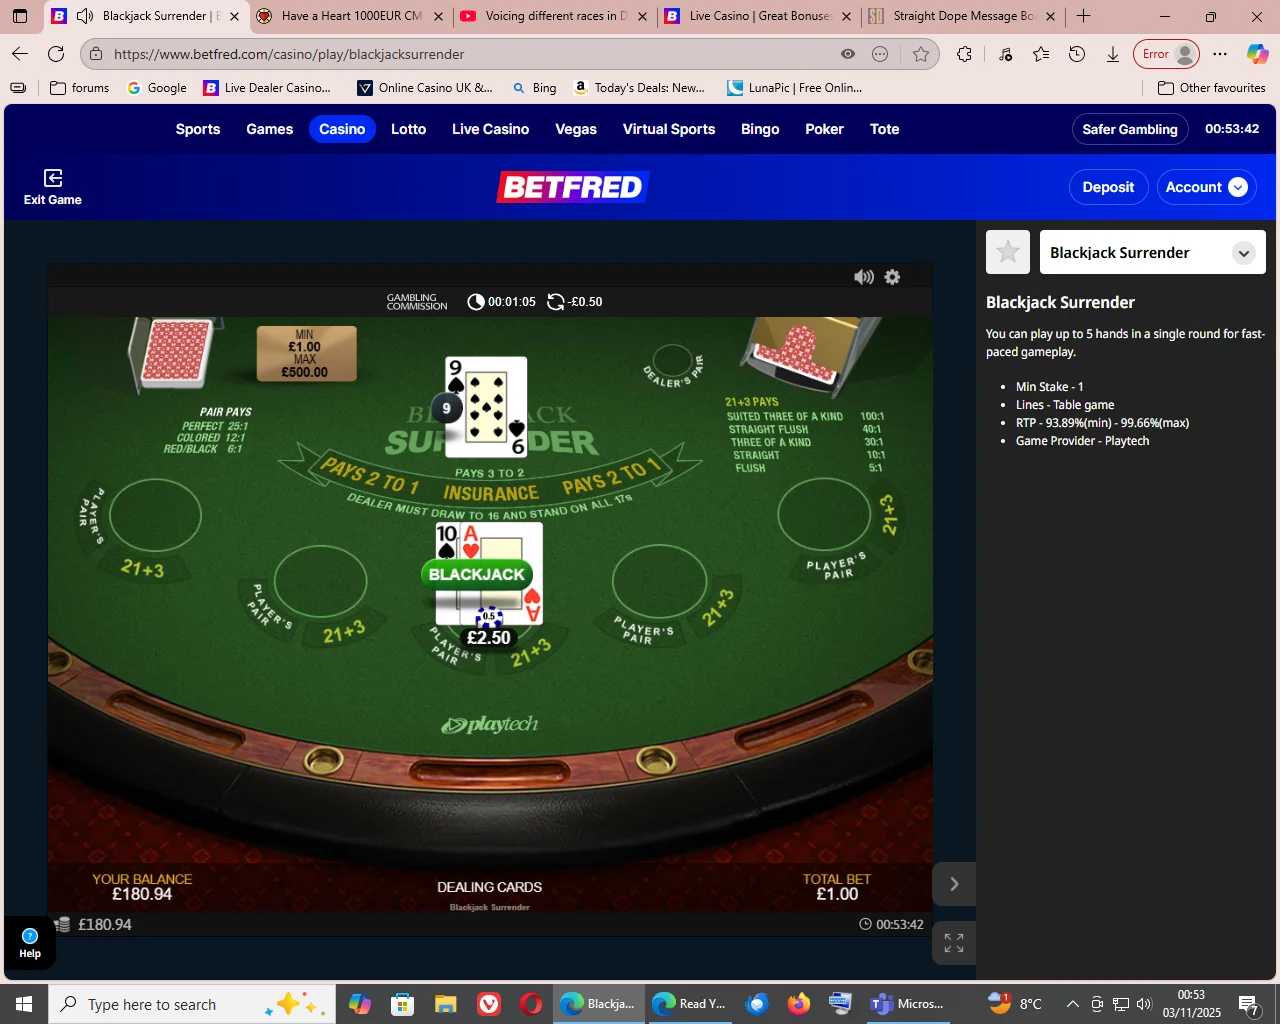Expand the side panel with the right chevron
The height and width of the screenshot is (1024, 1280).
pyautogui.click(x=954, y=884)
